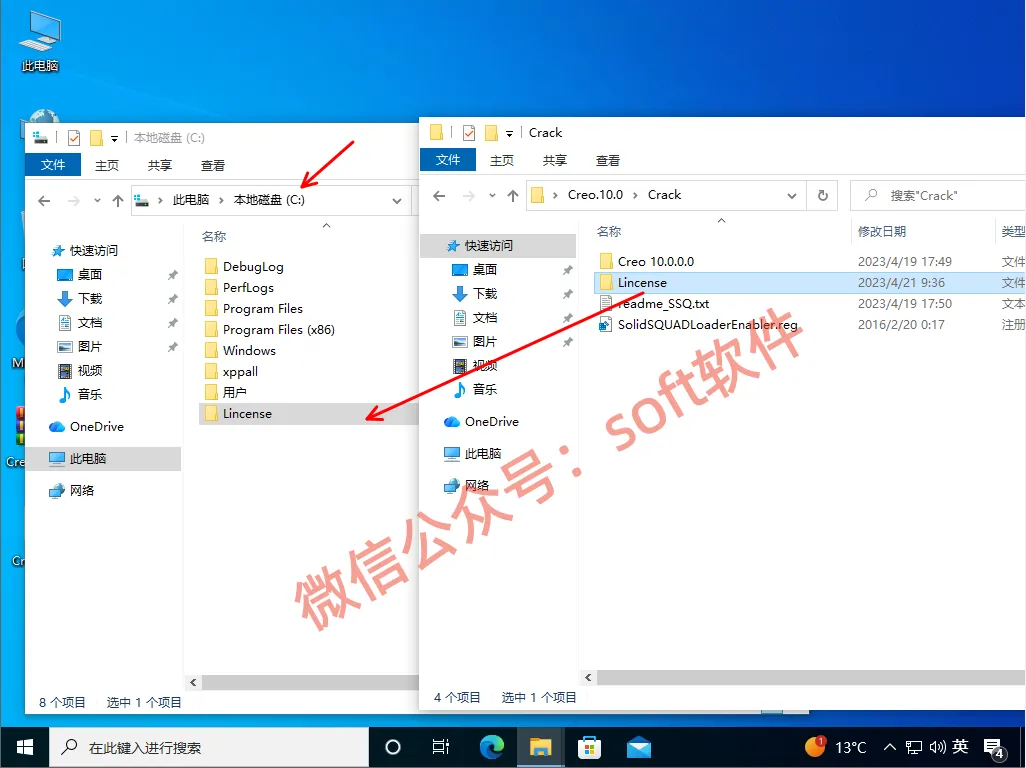The width and height of the screenshot is (1026, 768).
Task: Click Properties checkmark icon in C: window title bar
Action: (74, 137)
